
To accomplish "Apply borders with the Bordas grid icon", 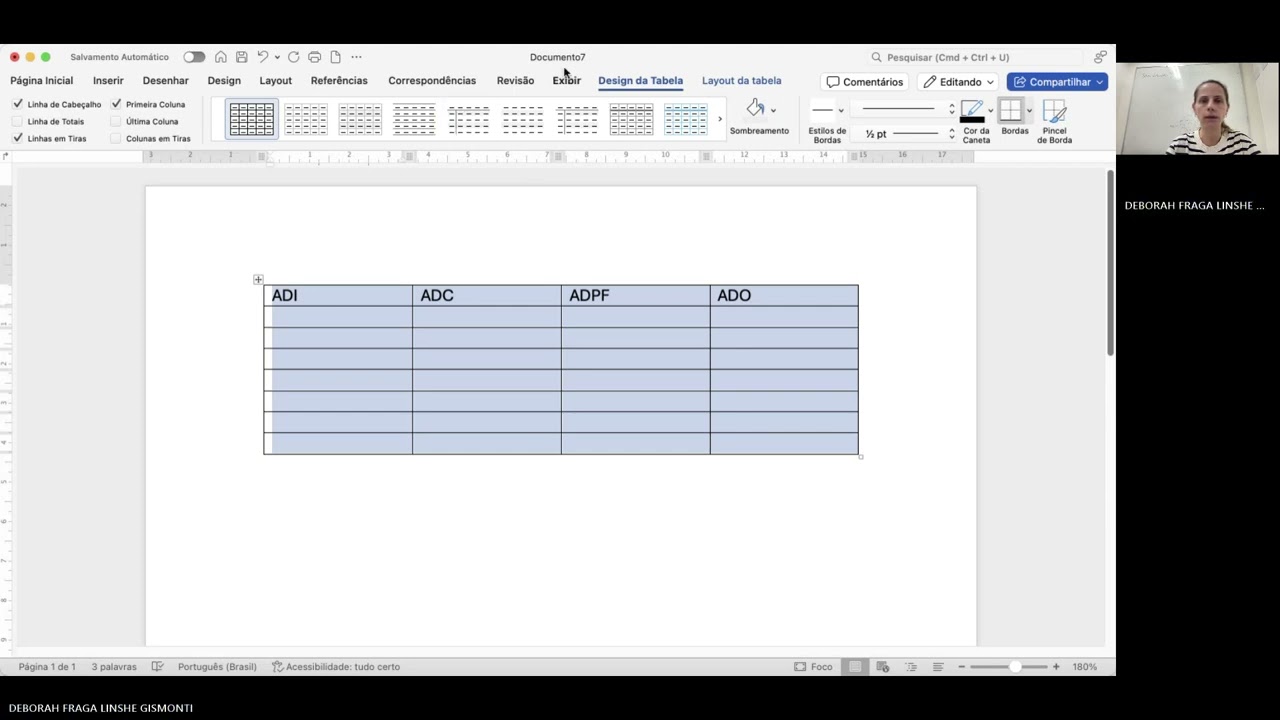I will click(x=1010, y=110).
